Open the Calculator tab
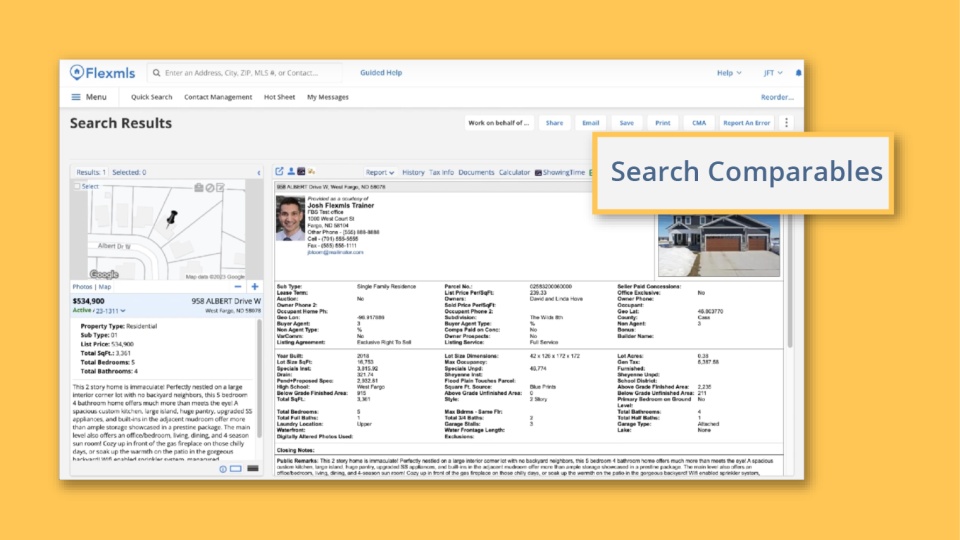The height and width of the screenshot is (540, 960). (514, 173)
